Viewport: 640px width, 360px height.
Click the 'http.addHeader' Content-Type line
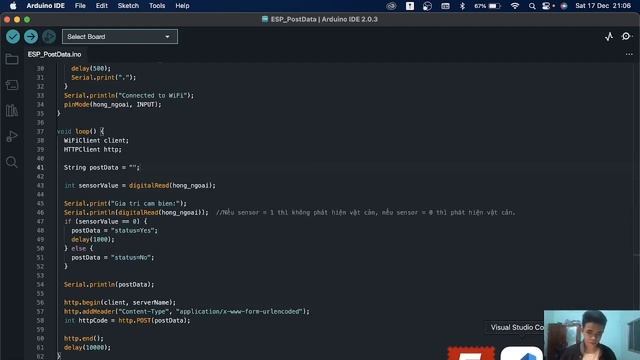187,311
